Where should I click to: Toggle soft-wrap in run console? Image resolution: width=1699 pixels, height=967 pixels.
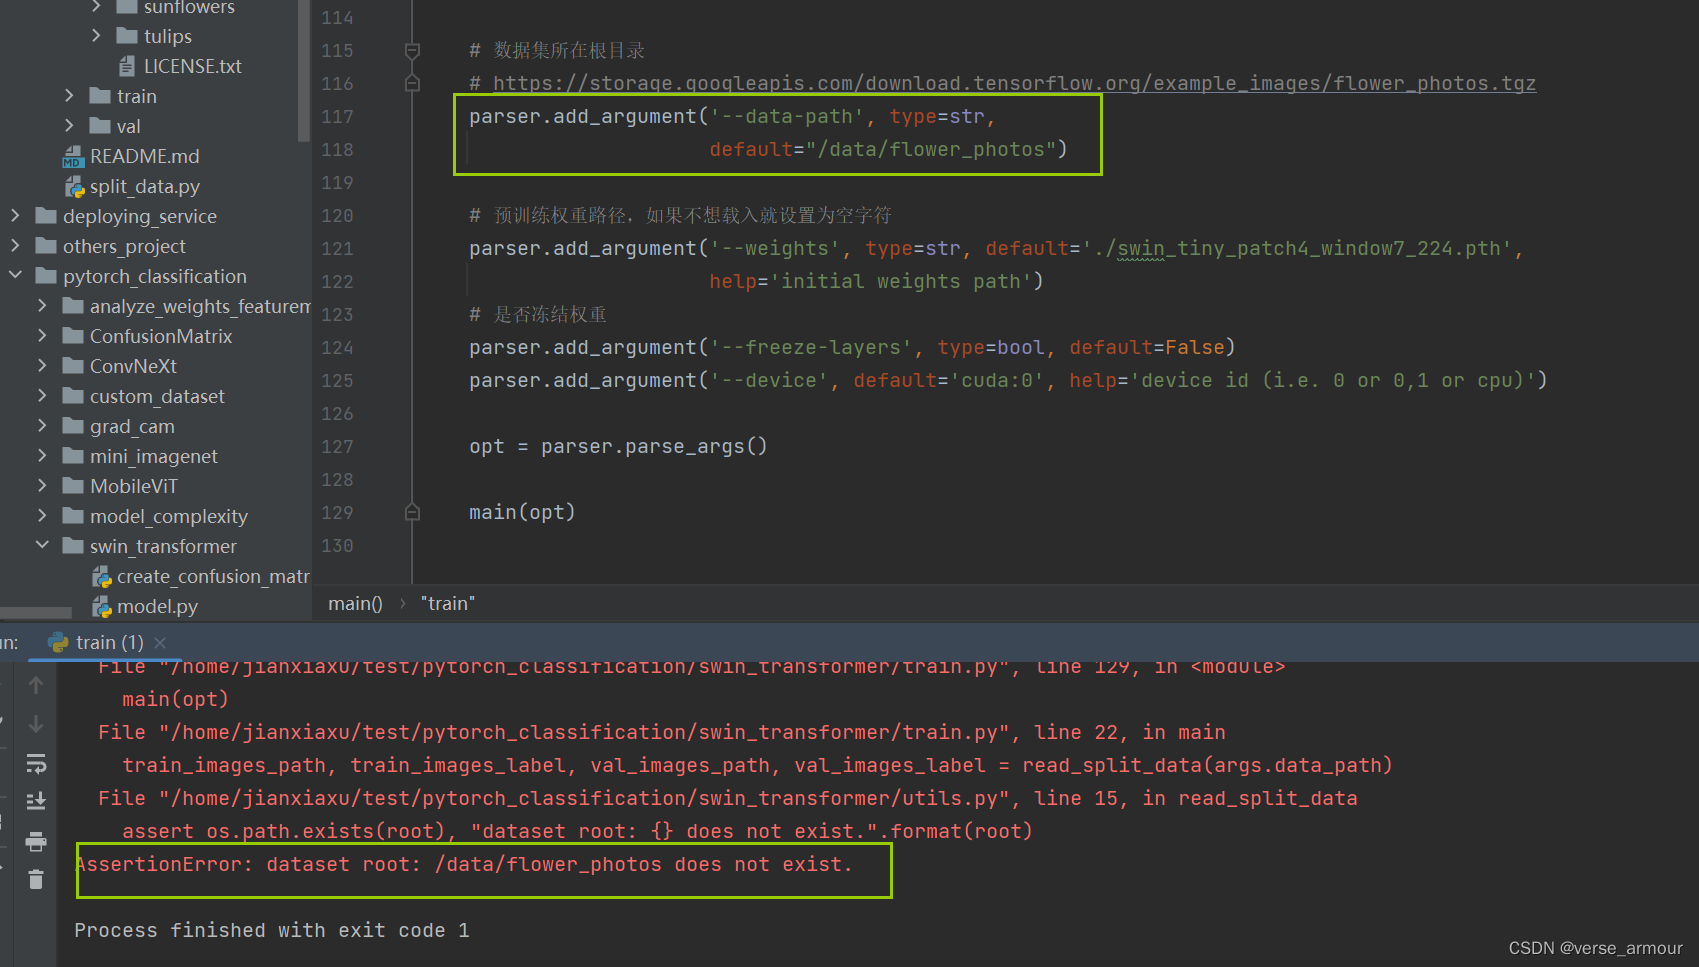pos(36,763)
